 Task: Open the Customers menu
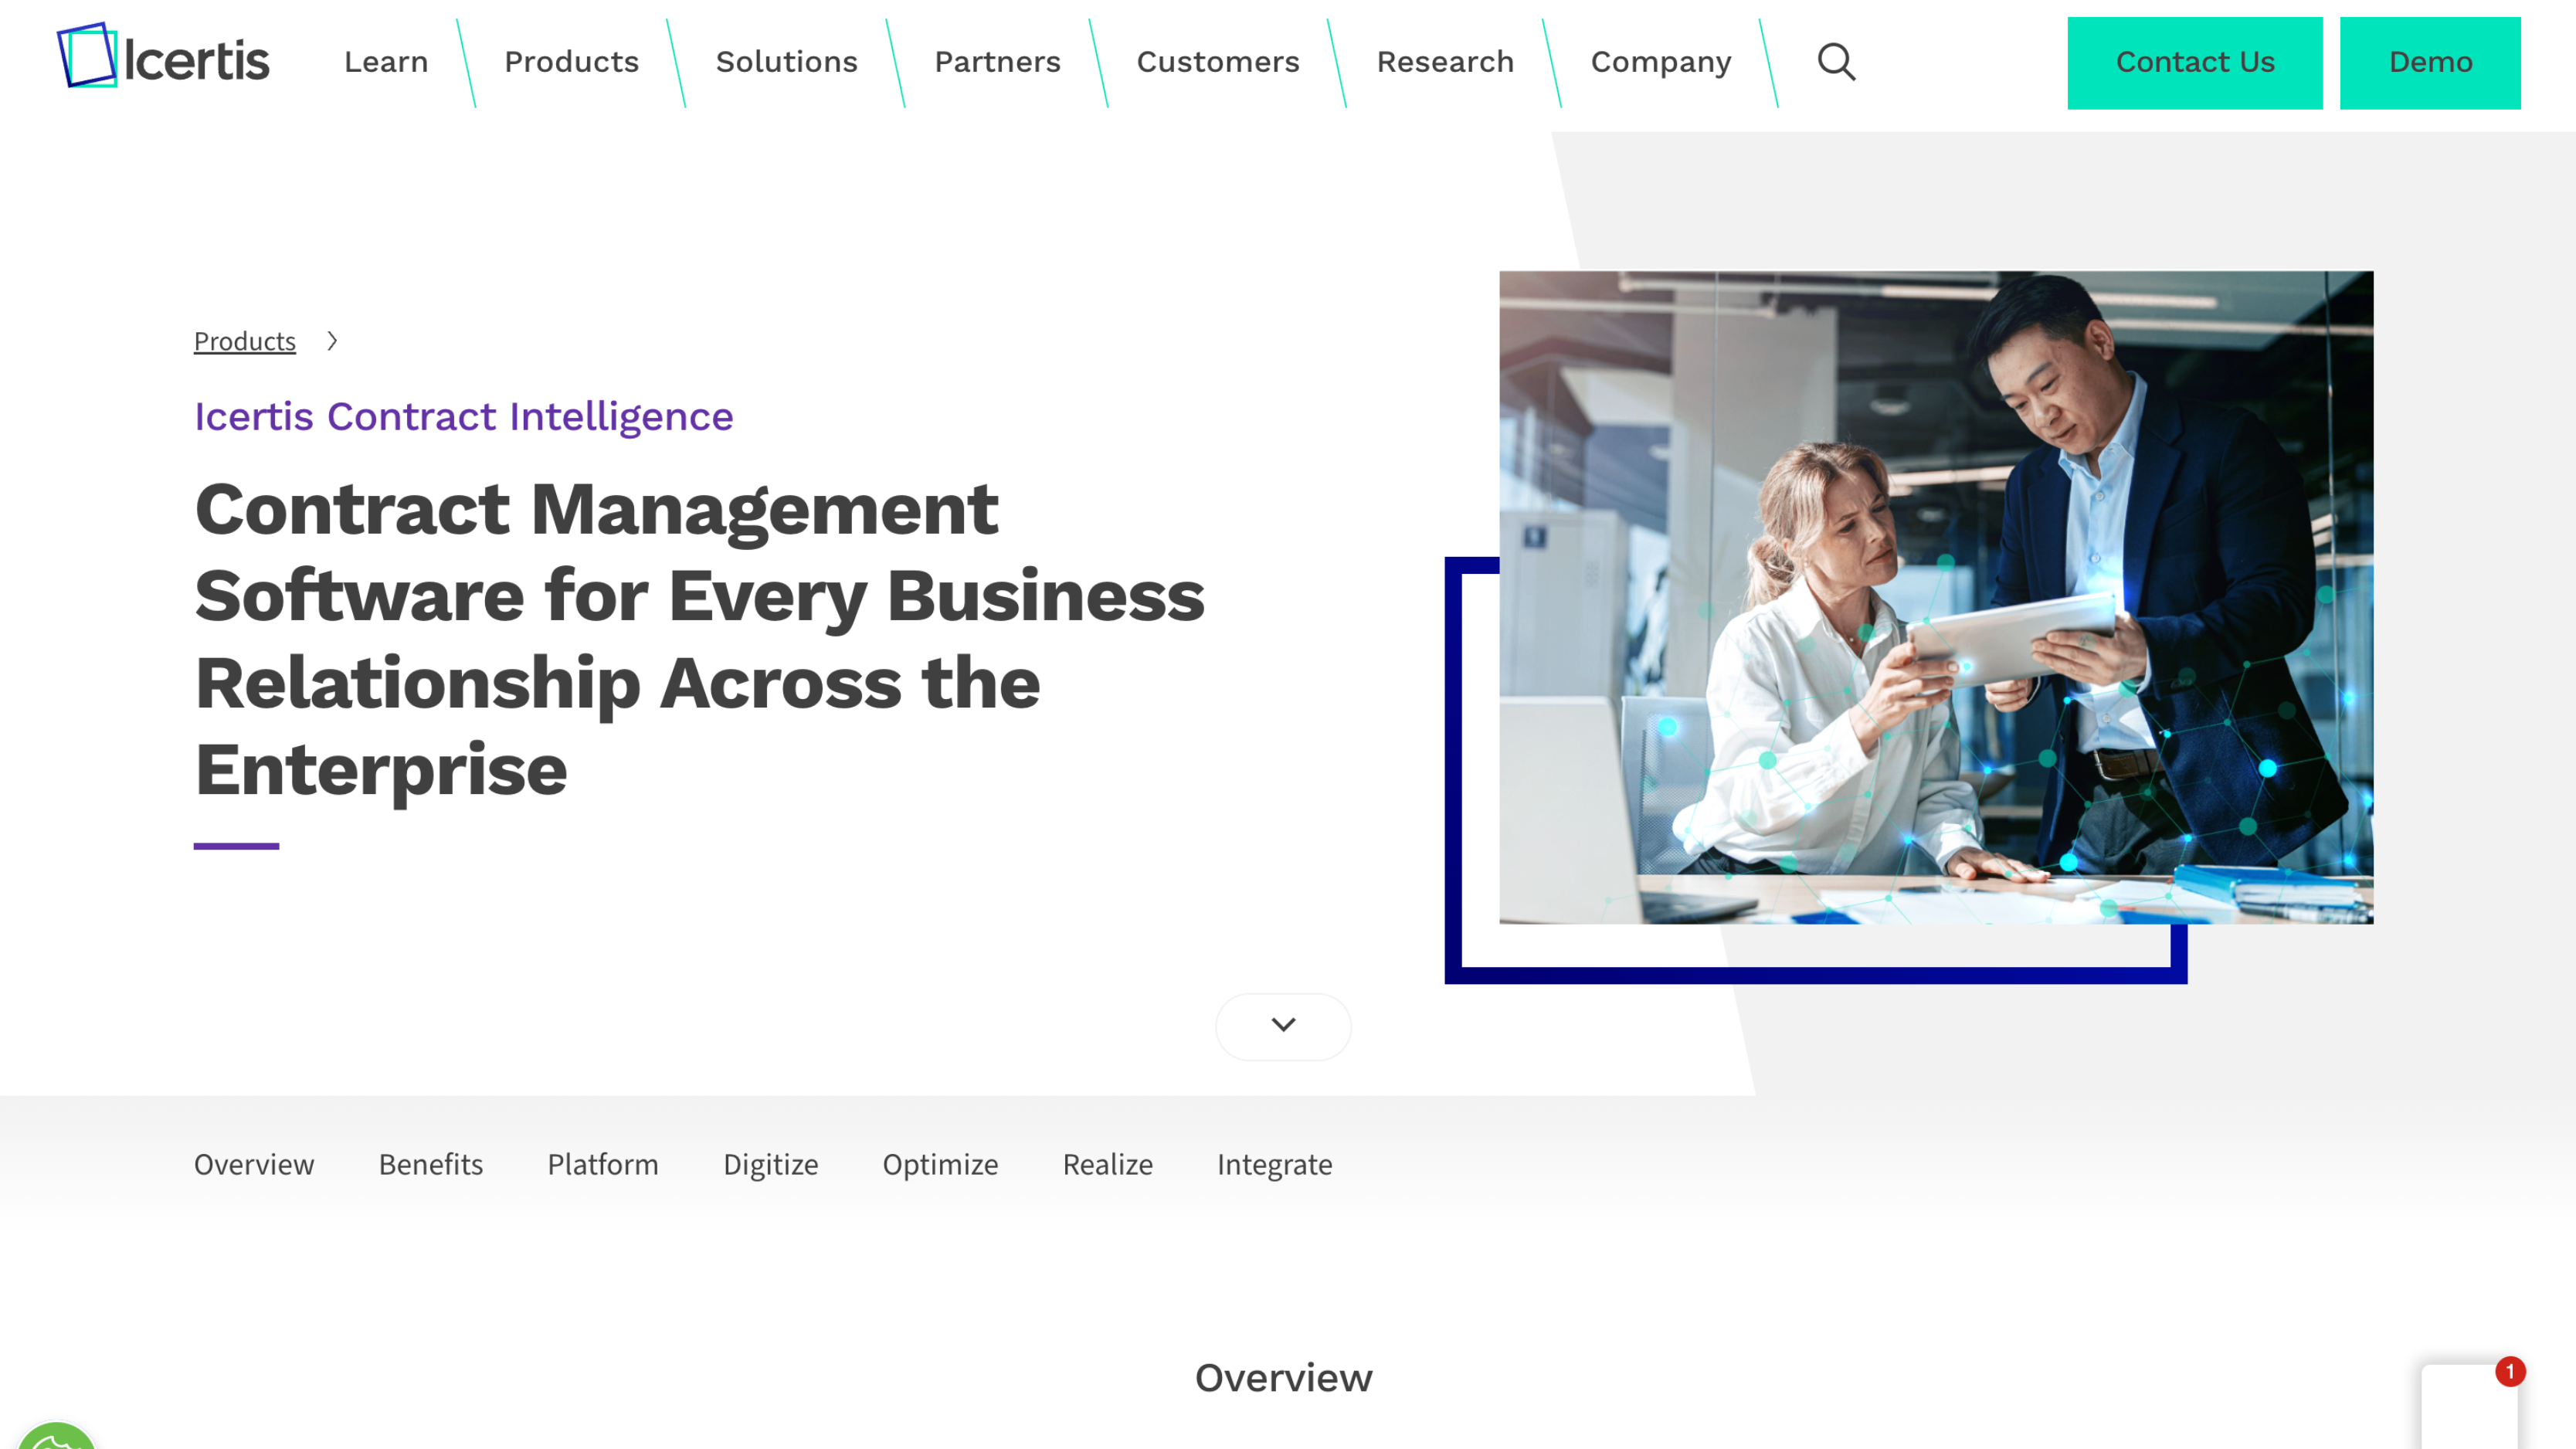pos(1217,62)
